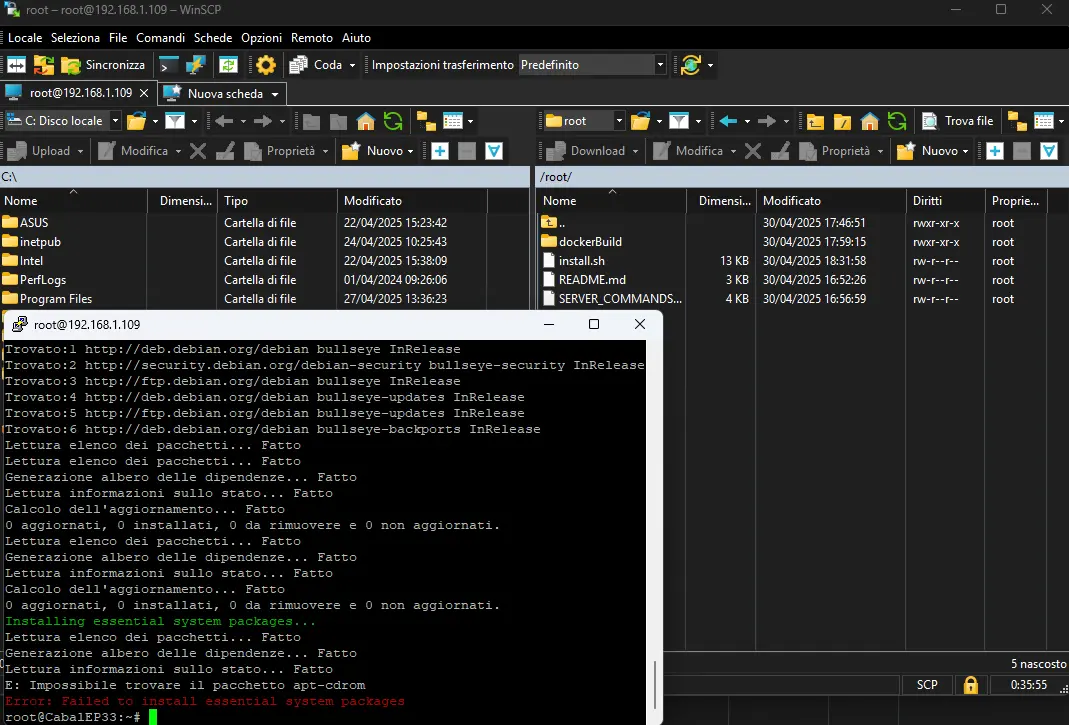Open the Schede menu
This screenshot has height=725, width=1069.
pyautogui.click(x=213, y=38)
